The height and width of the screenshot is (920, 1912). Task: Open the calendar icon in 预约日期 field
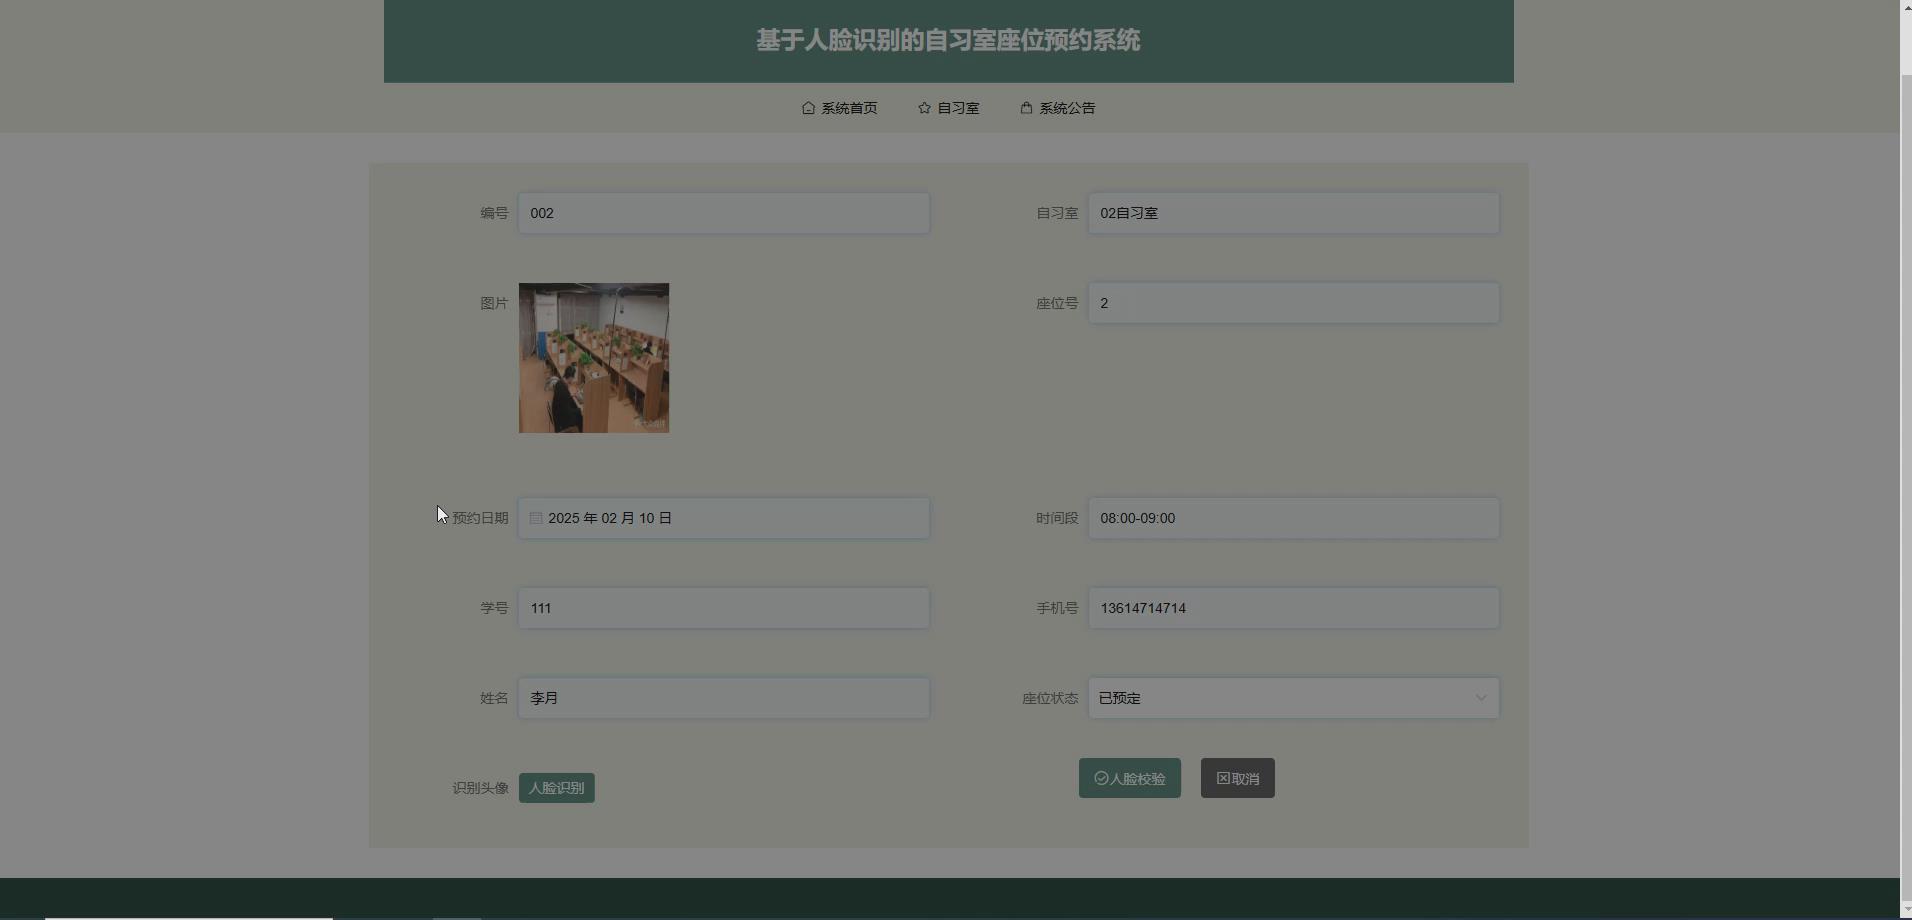click(536, 518)
